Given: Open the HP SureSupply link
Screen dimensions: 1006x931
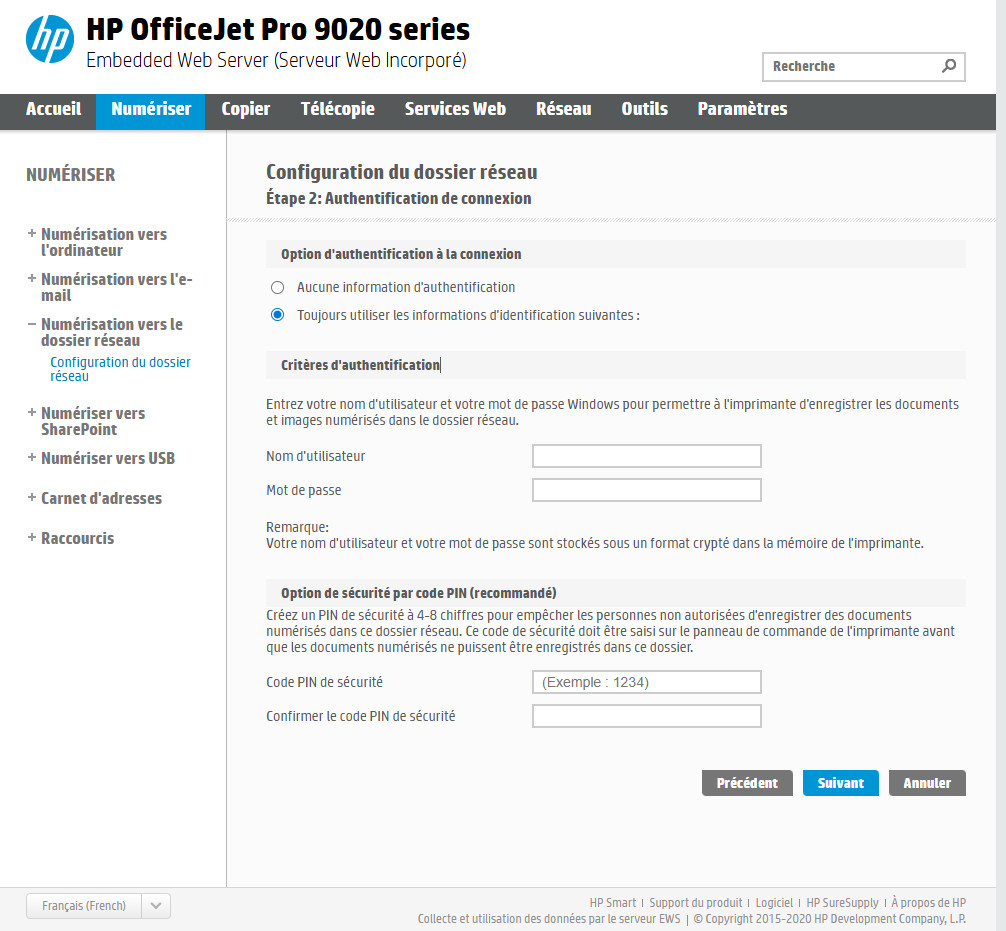Looking at the screenshot, I should coord(842,903).
